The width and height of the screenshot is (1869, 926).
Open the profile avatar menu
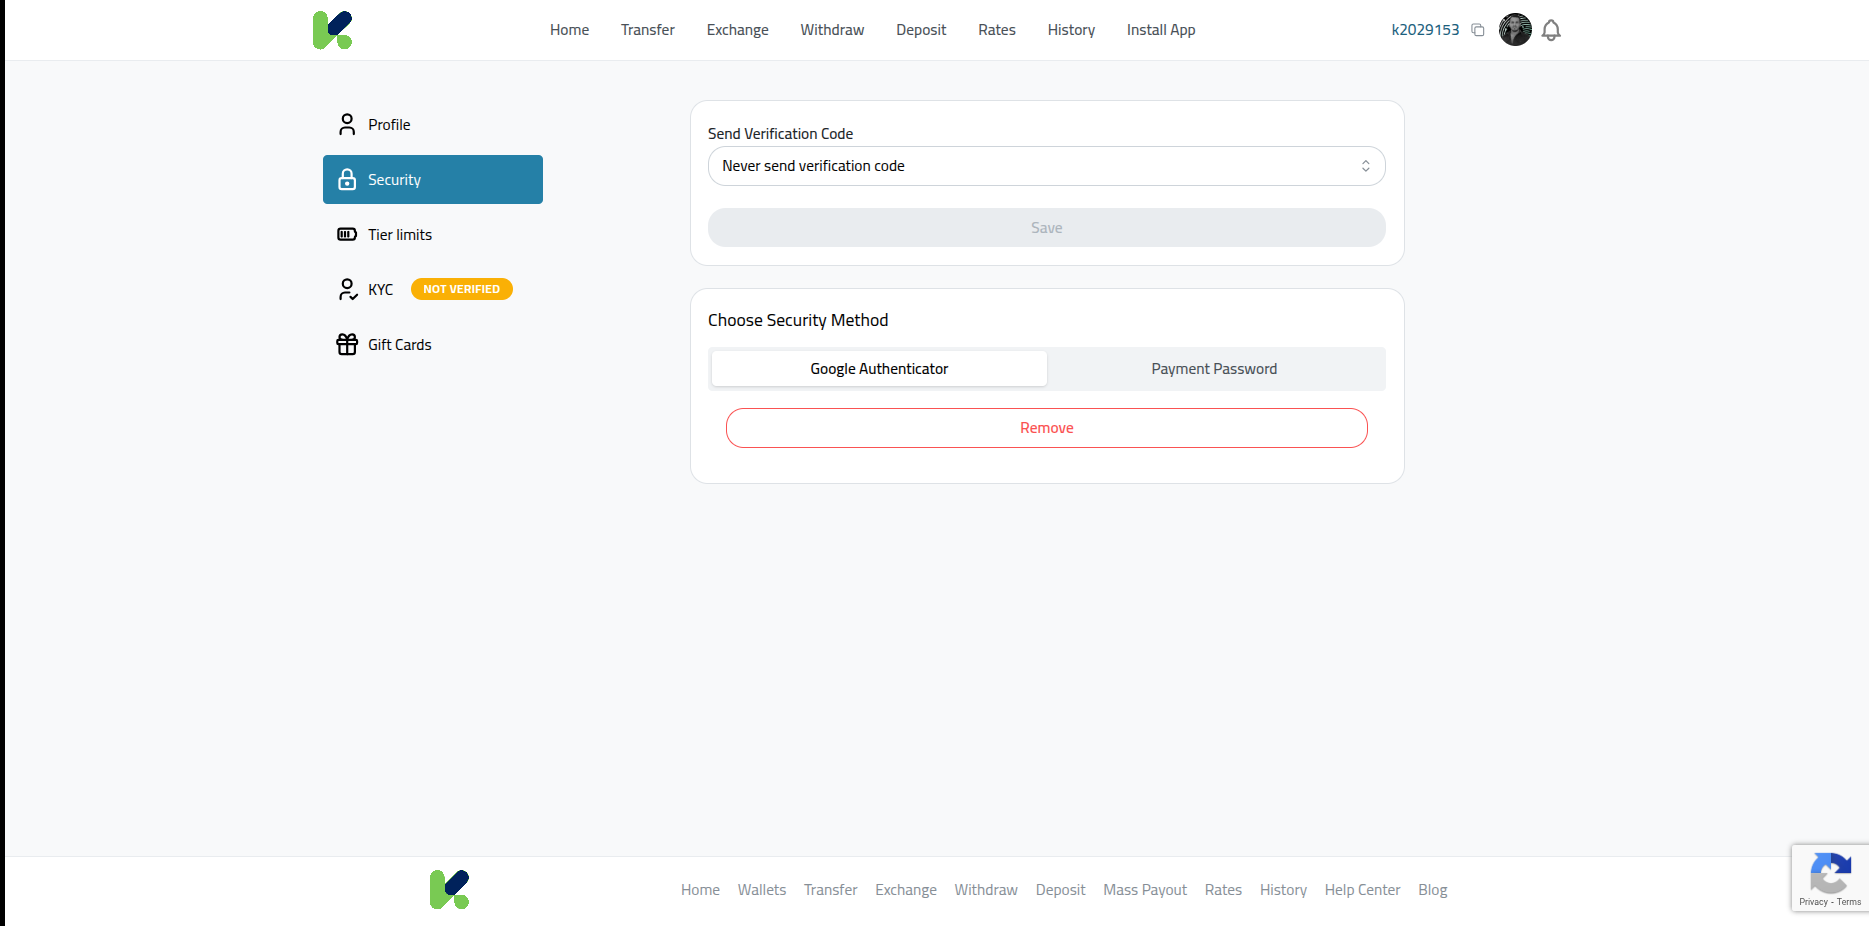coord(1515,30)
